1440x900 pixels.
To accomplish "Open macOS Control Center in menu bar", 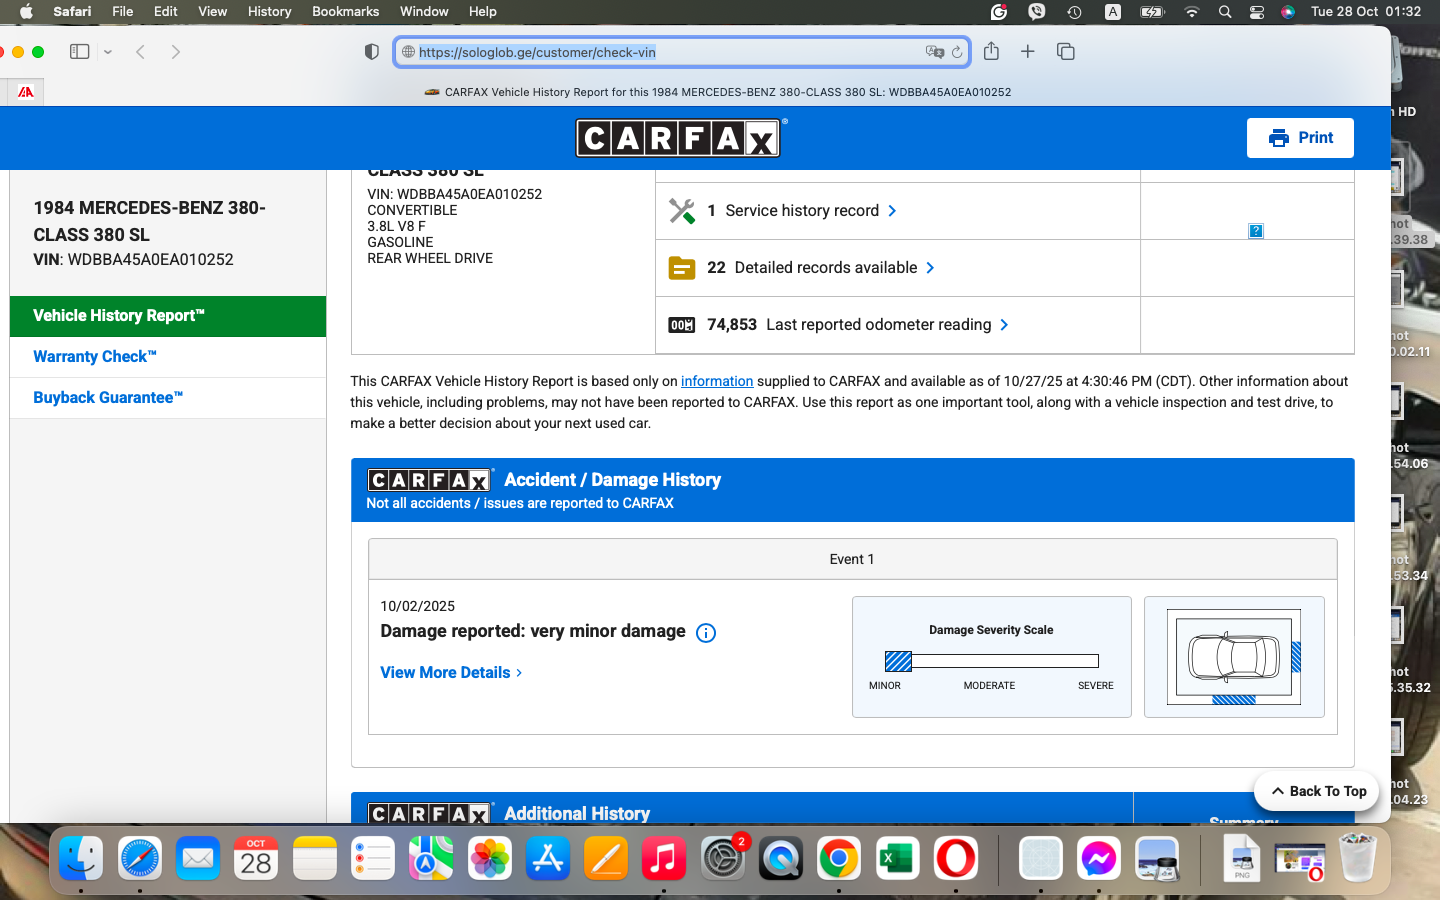I will (x=1257, y=12).
